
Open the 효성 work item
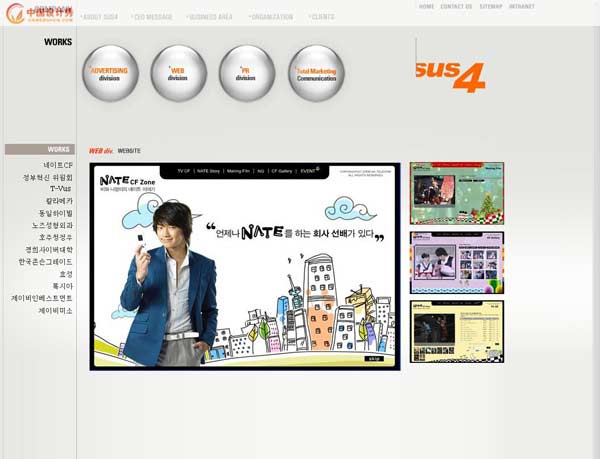[x=66, y=274]
